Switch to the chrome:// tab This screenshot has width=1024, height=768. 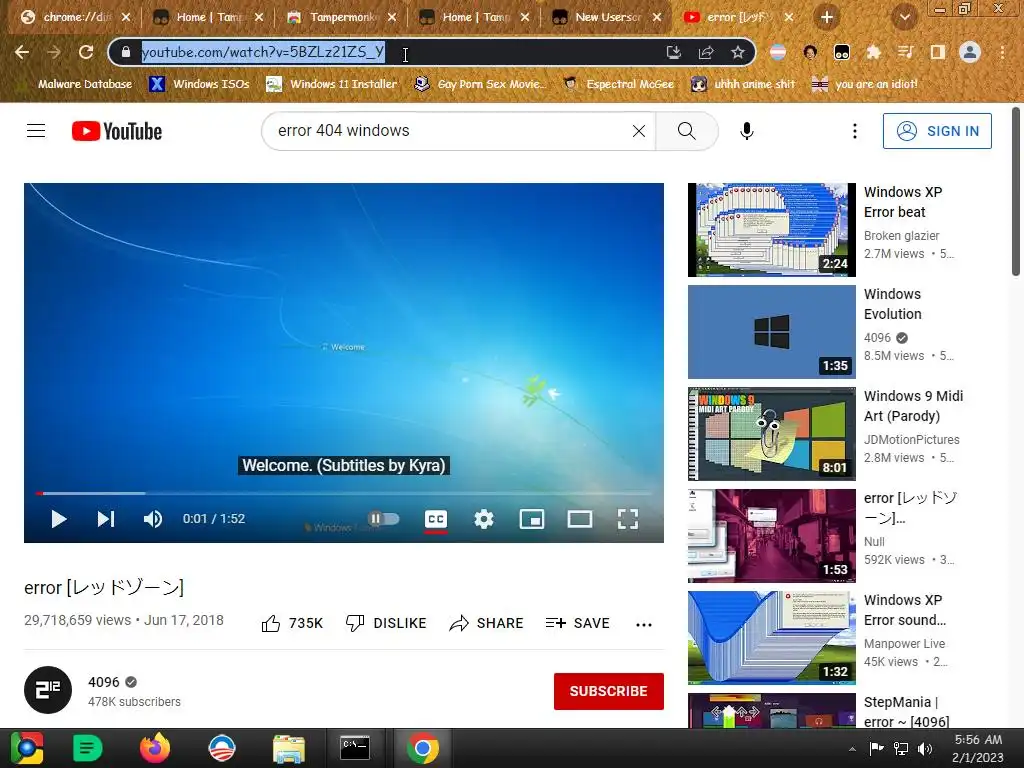tap(75, 17)
